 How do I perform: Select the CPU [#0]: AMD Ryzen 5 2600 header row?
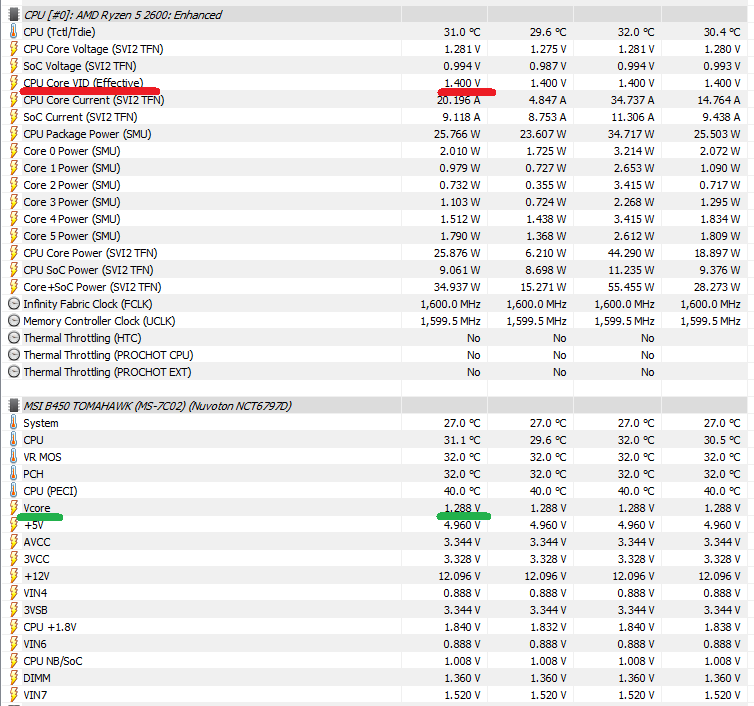point(377,14)
